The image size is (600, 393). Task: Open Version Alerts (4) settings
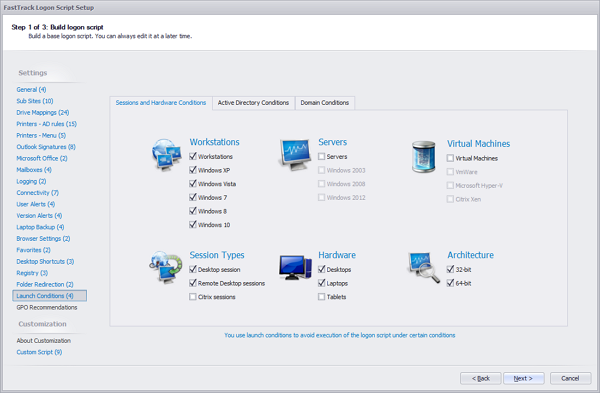click(39, 216)
